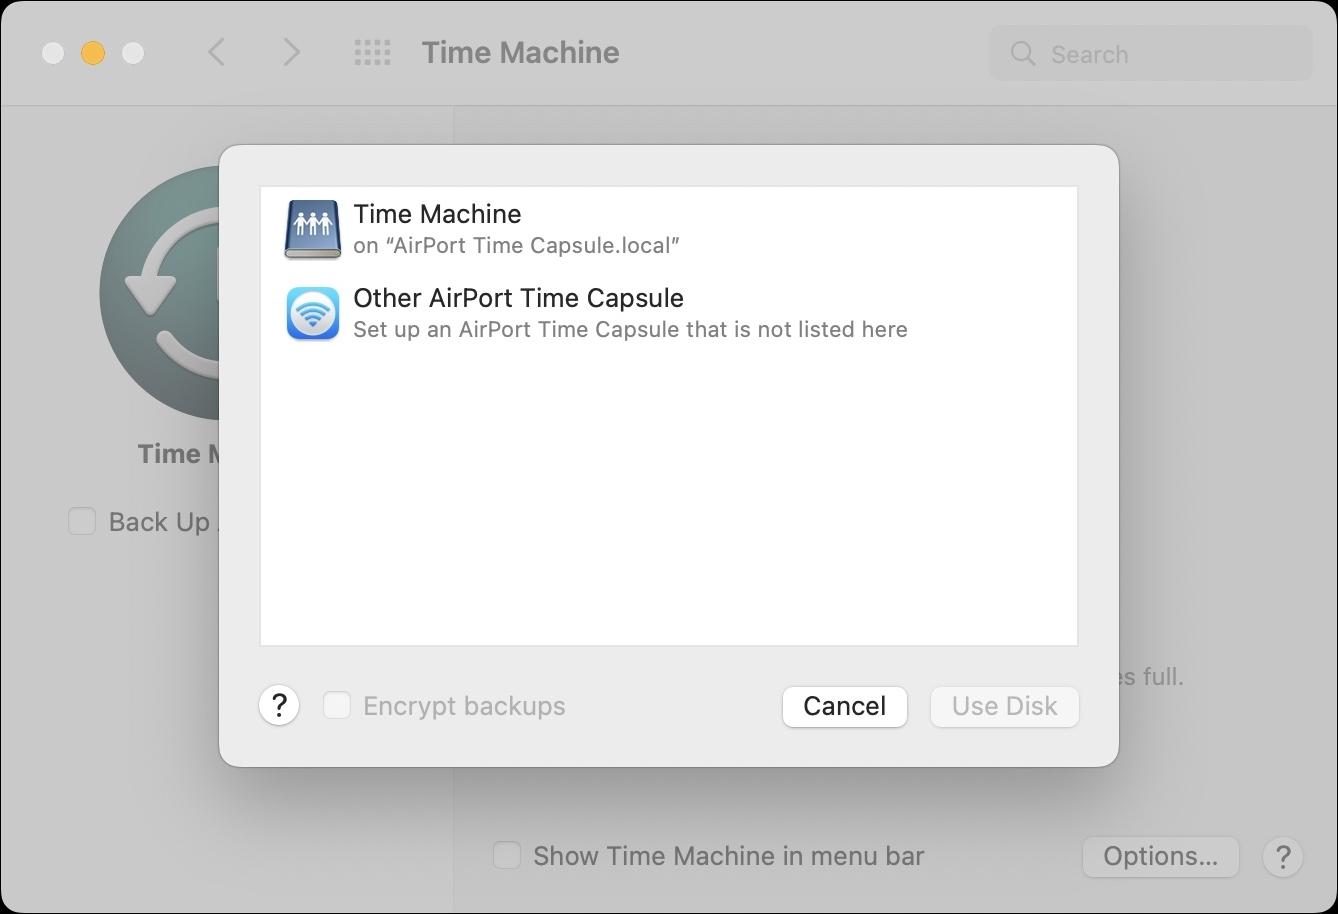Open Show All preferences grid icon

[372, 52]
